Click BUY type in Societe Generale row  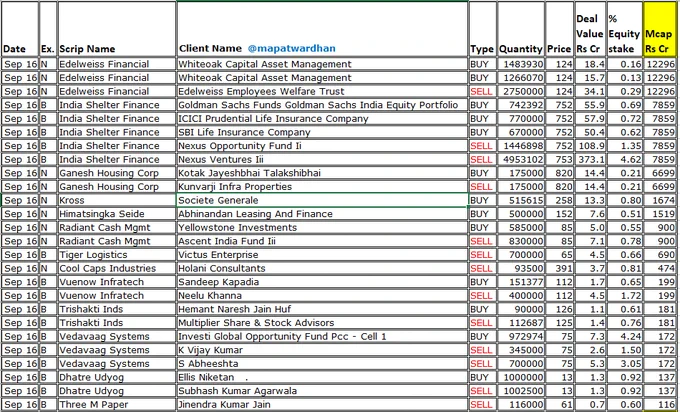(x=482, y=200)
